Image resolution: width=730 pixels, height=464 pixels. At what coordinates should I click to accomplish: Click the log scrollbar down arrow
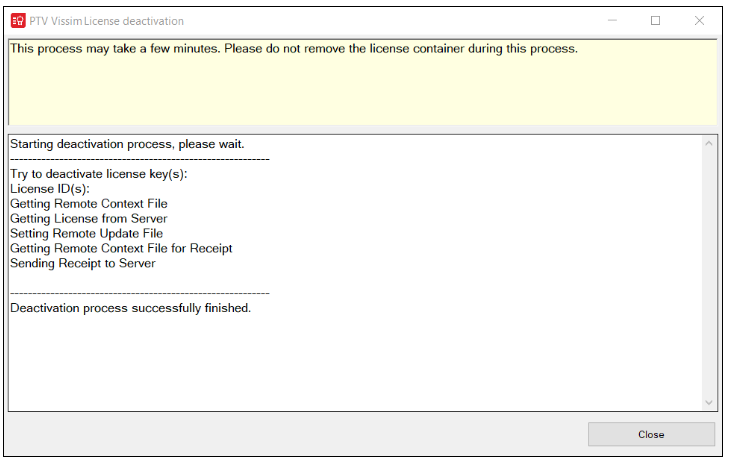[709, 403]
